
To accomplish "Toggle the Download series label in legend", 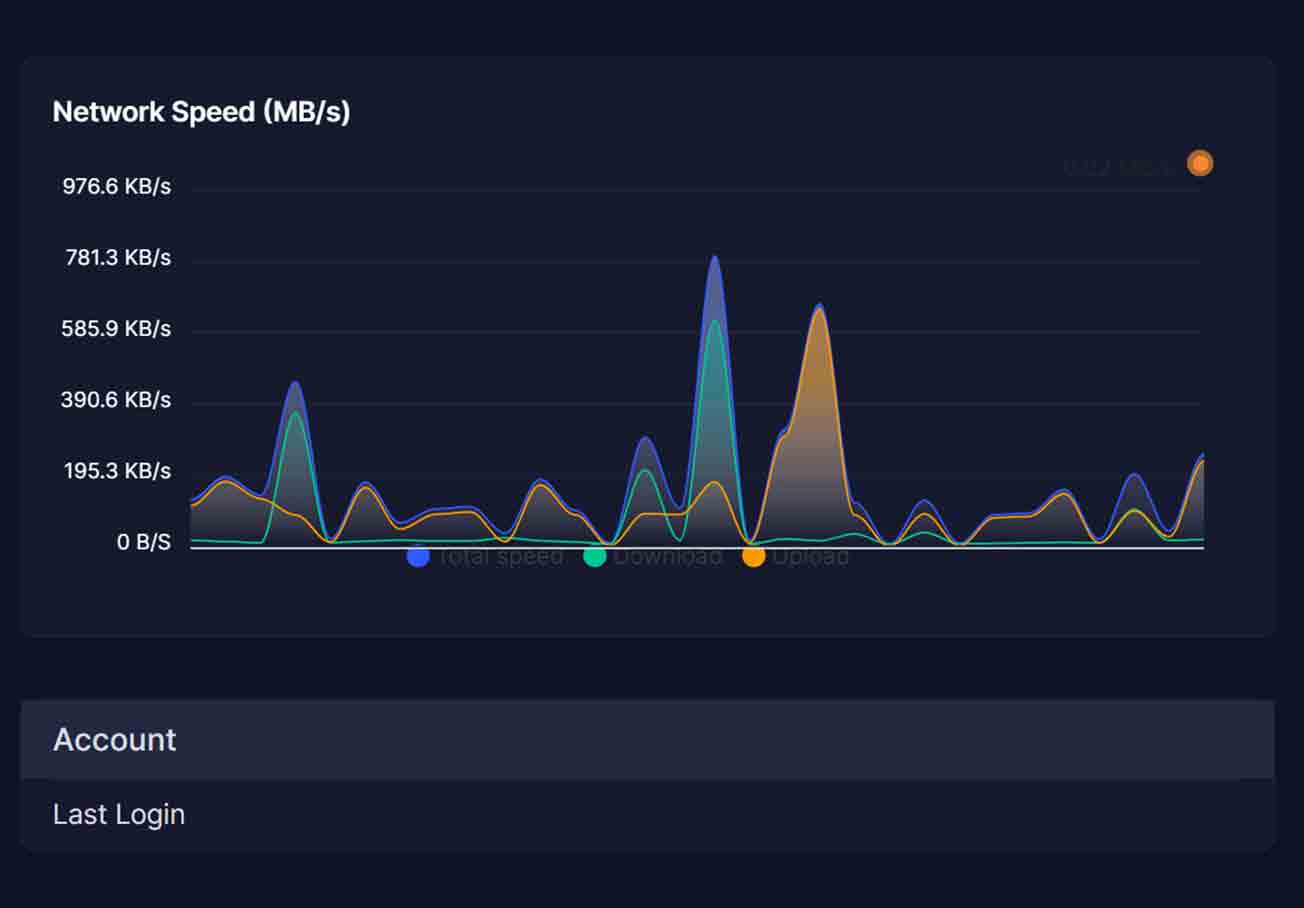I will (668, 556).
